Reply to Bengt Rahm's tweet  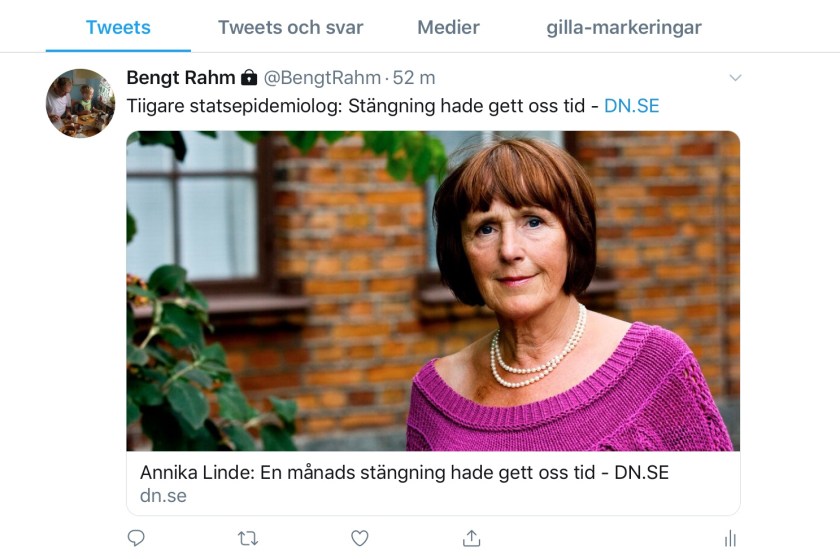[x=136, y=538]
